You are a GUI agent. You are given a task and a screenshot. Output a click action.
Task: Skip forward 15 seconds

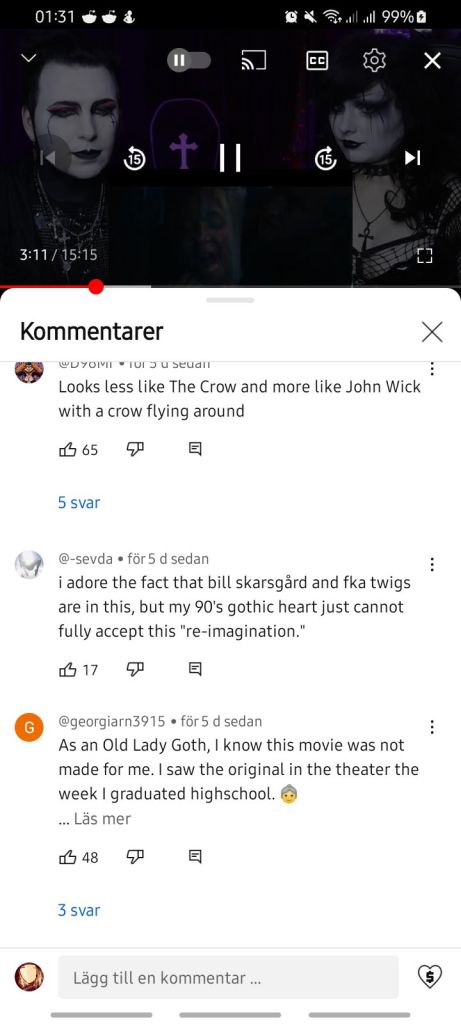(325, 158)
